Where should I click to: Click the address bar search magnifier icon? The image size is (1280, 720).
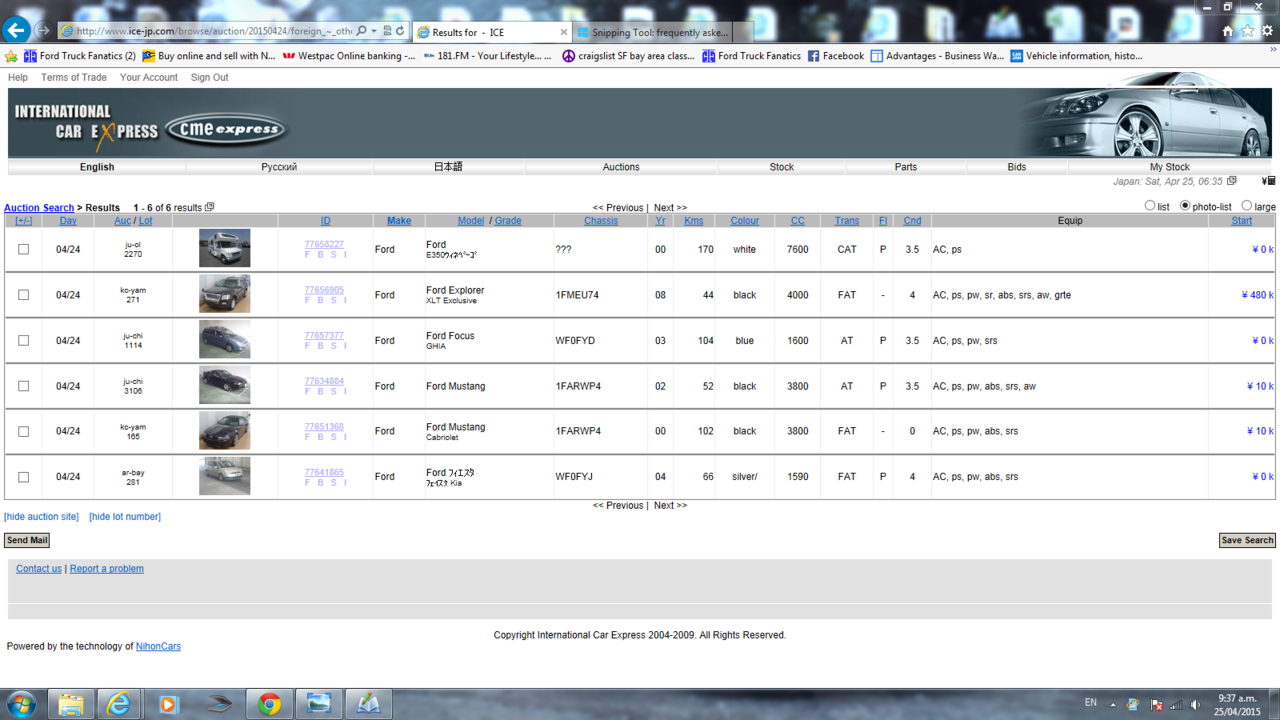361,31
